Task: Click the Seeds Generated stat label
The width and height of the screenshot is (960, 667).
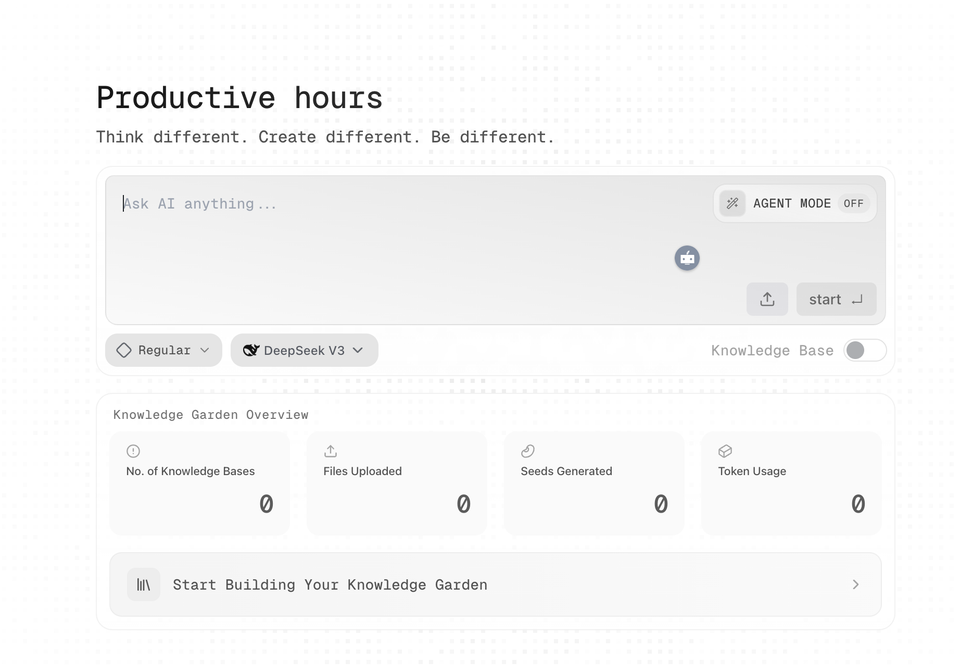Action: tap(566, 471)
